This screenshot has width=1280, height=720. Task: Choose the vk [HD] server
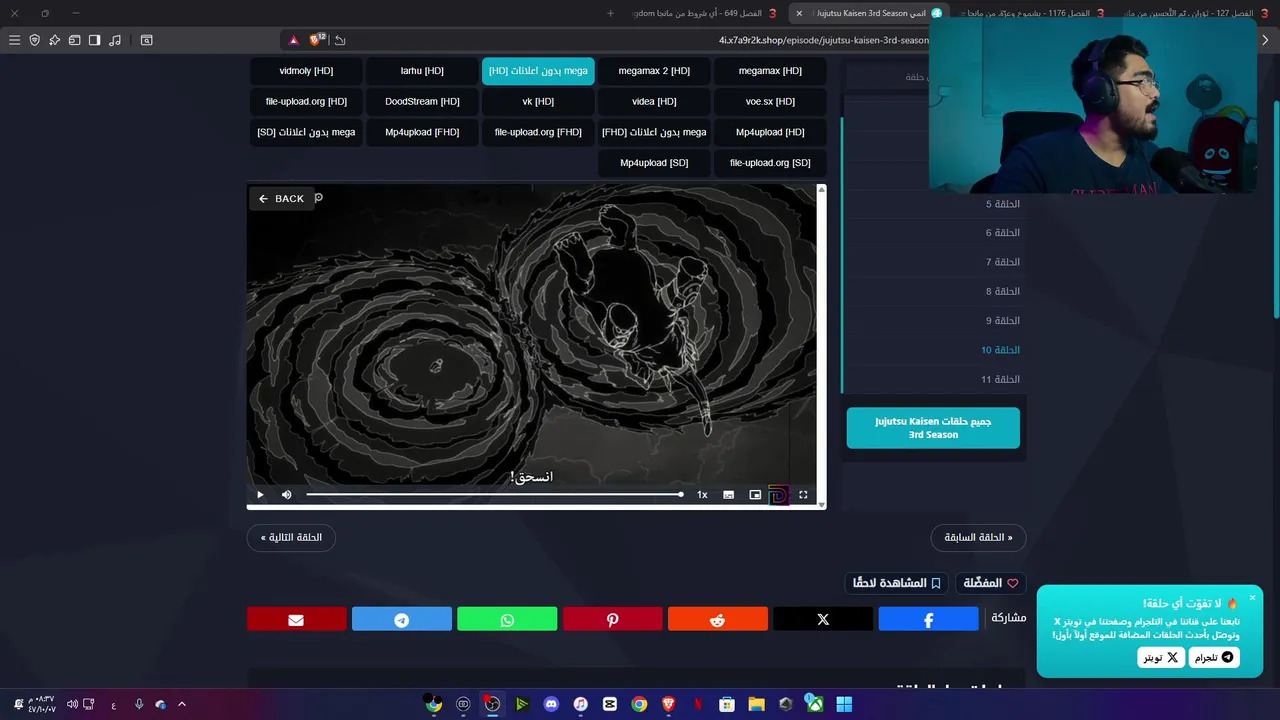tap(538, 102)
